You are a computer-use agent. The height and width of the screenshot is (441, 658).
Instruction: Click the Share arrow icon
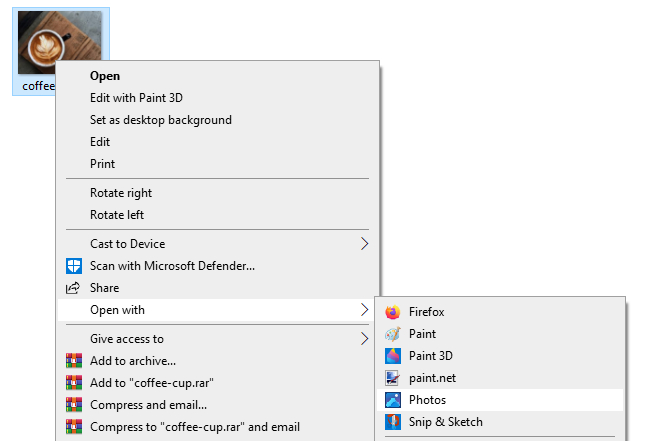click(73, 288)
